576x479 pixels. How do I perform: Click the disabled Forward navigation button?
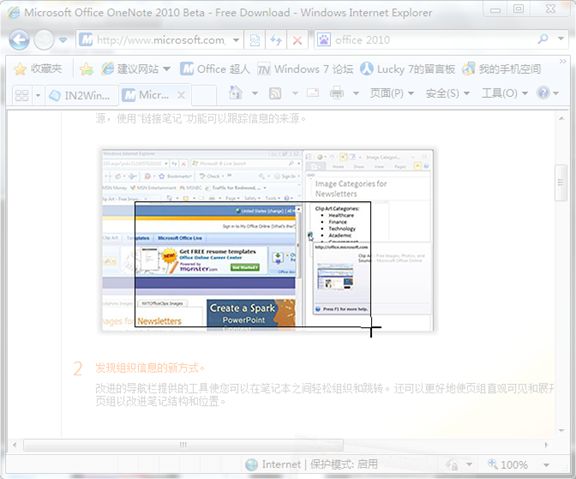(44, 40)
